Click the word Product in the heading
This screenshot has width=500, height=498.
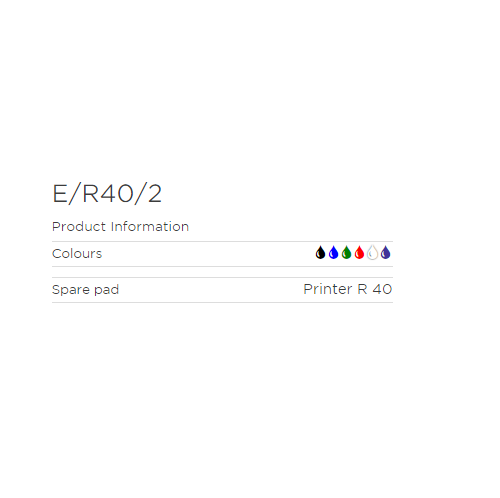pyautogui.click(x=79, y=227)
